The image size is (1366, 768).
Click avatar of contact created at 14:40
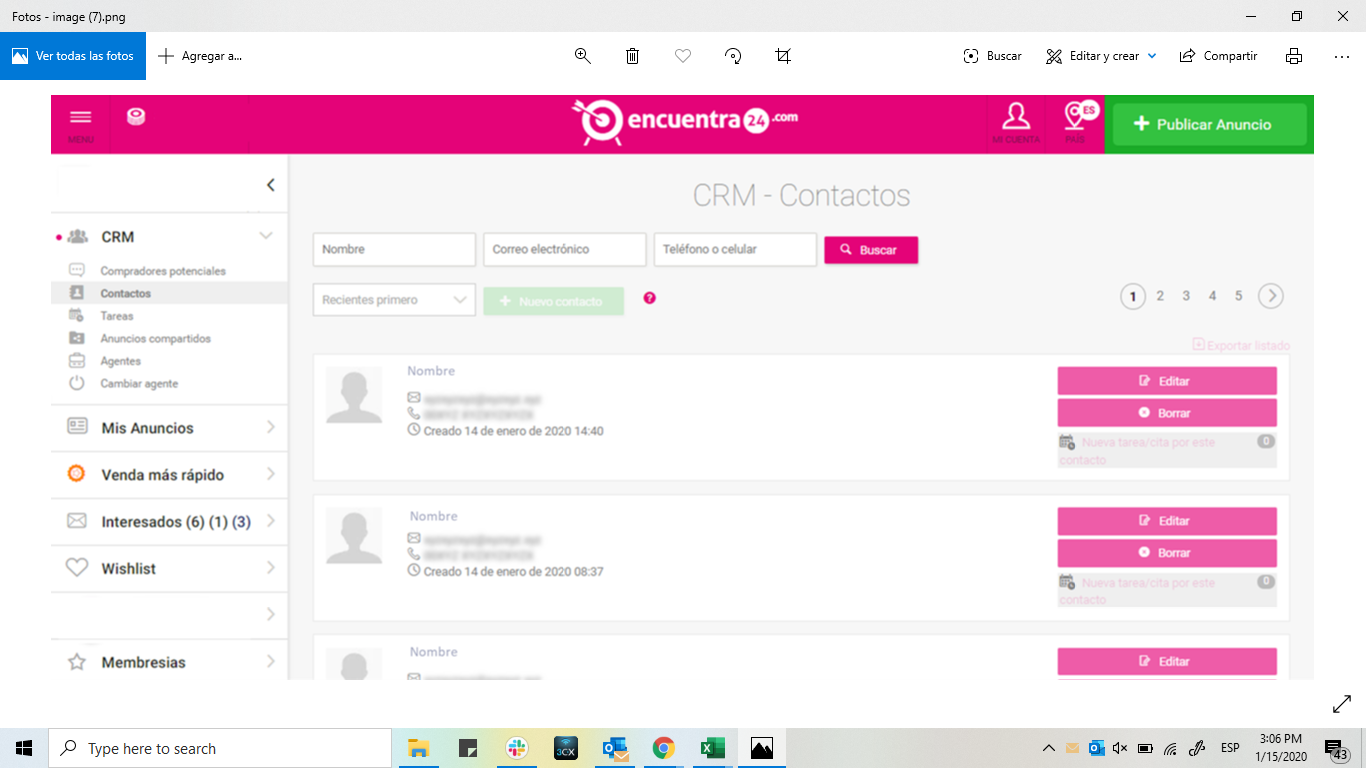(x=354, y=394)
